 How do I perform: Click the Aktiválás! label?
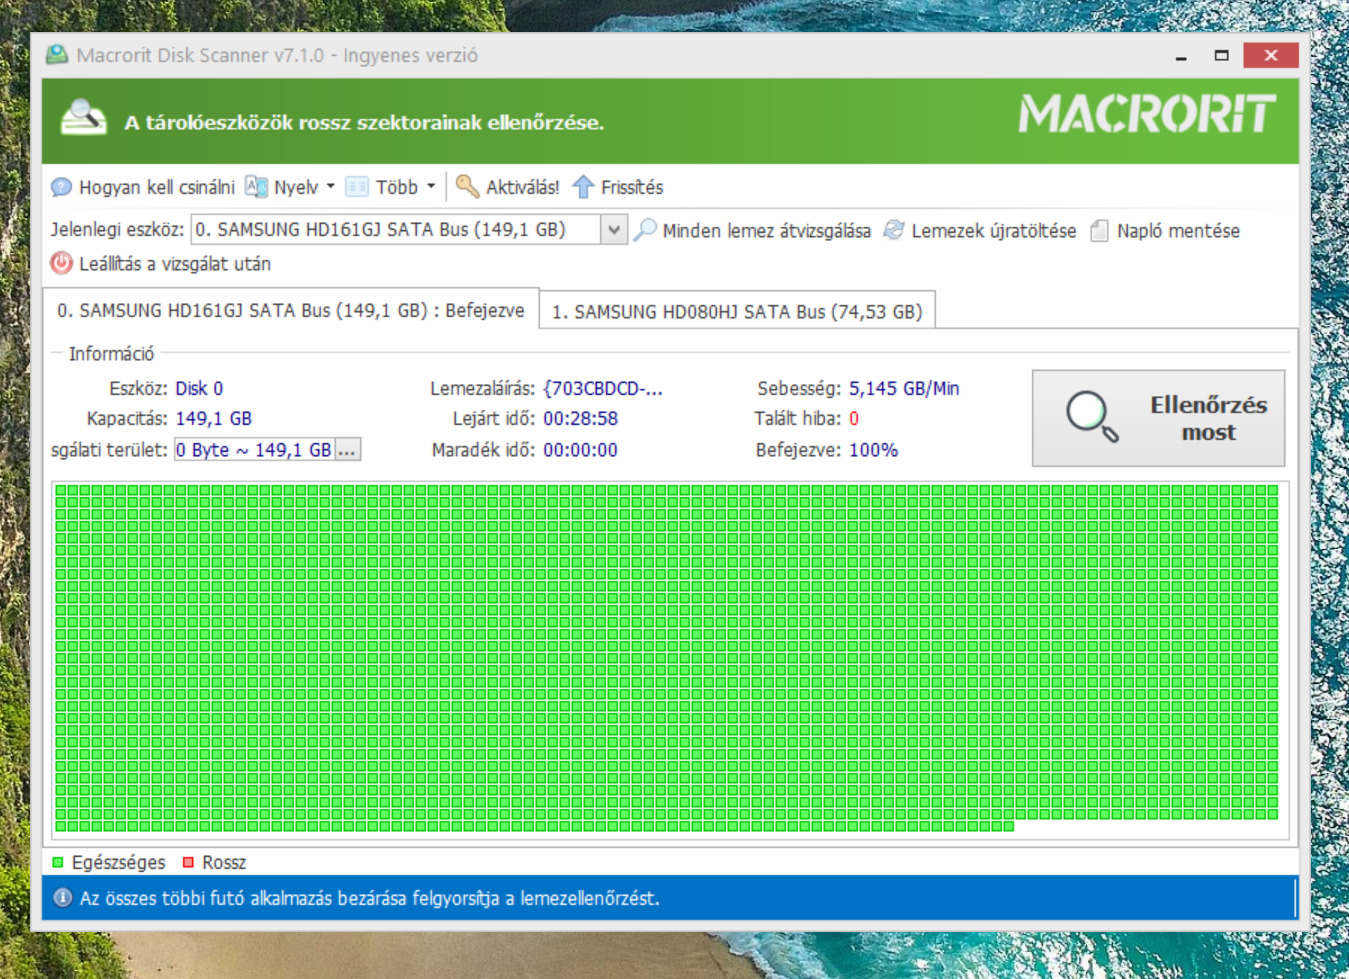point(522,187)
